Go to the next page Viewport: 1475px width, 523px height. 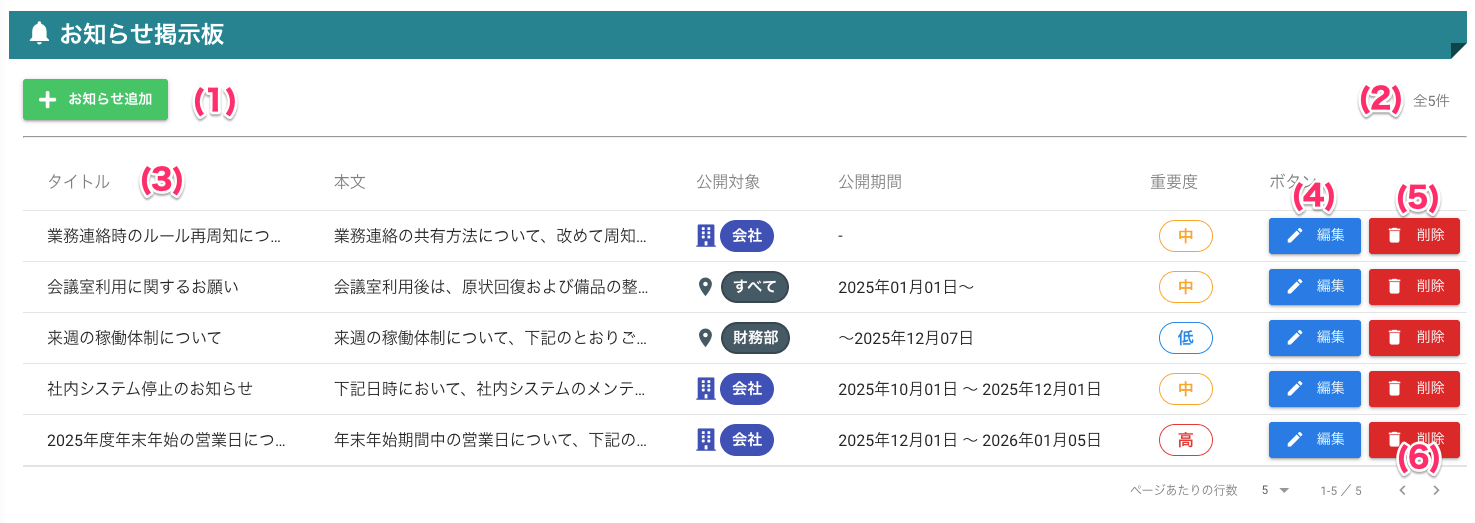(1436, 490)
